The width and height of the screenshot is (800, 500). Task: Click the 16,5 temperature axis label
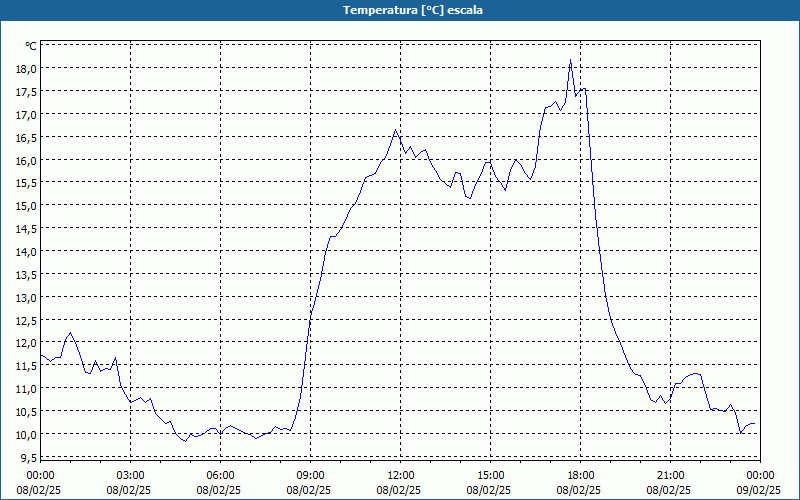(25, 137)
